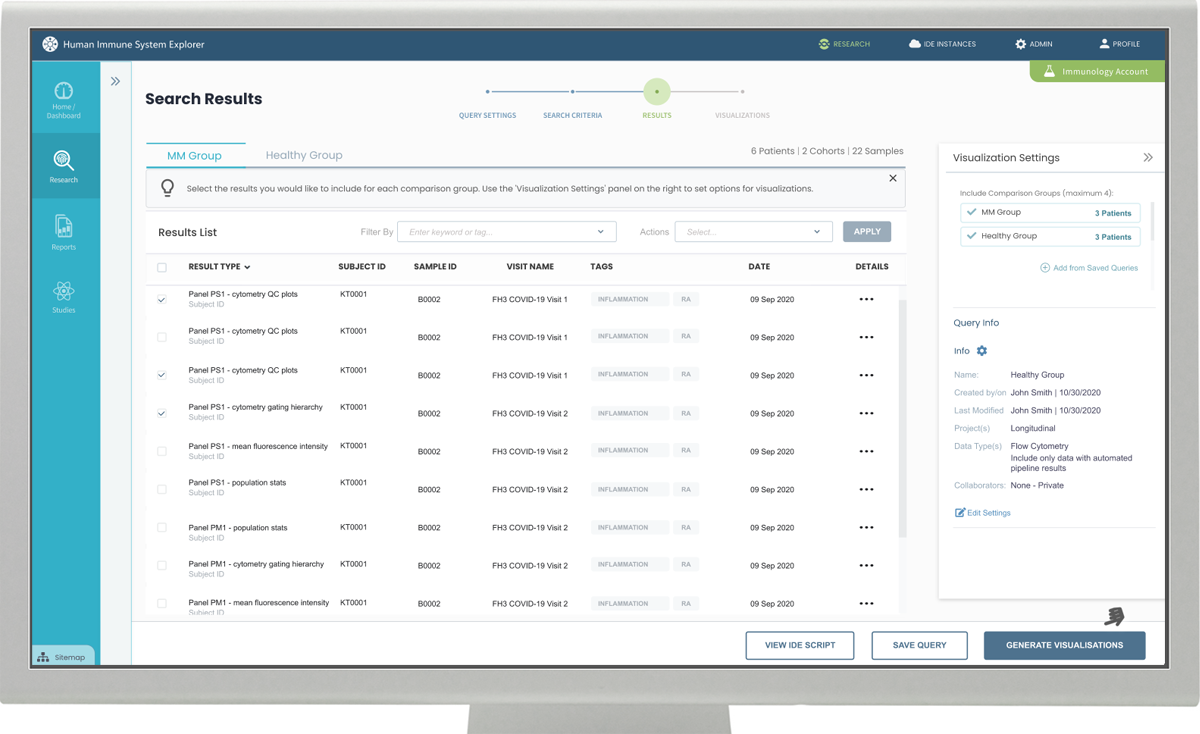This screenshot has height=734, width=1200.
Task: Close the lightbulb hint banner
Action: (x=893, y=178)
